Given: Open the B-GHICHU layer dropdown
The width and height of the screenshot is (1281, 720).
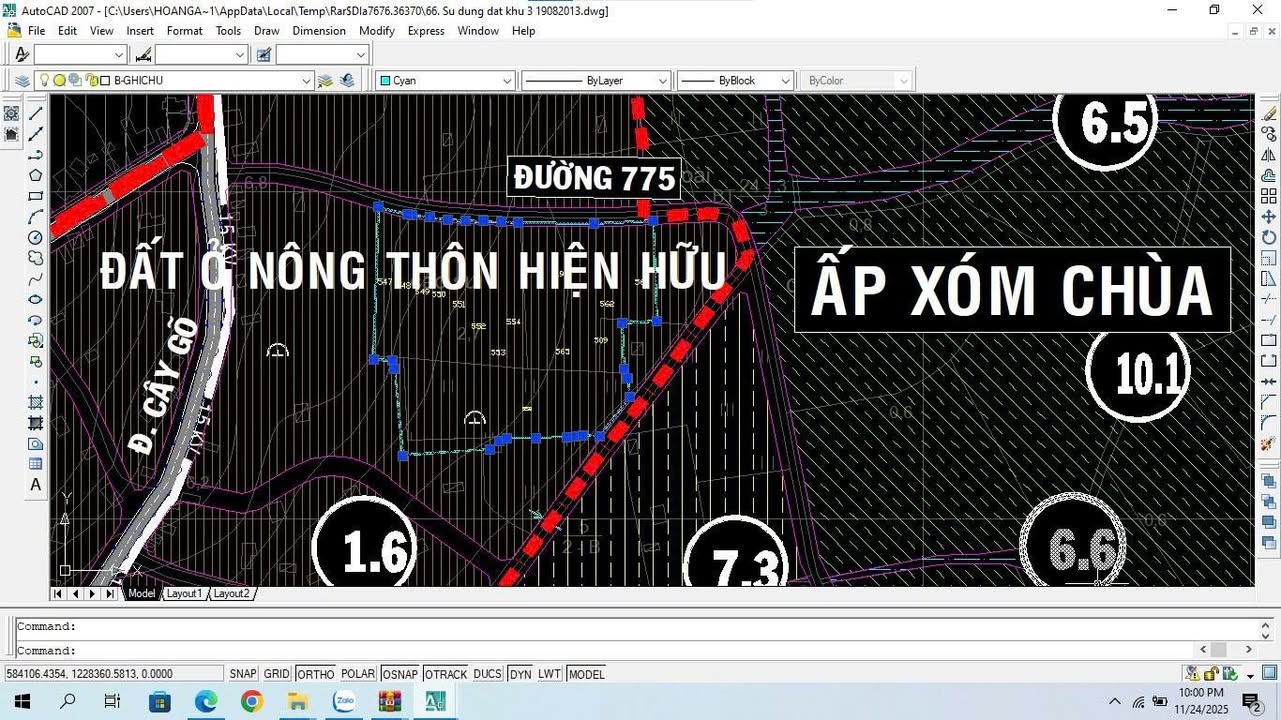Looking at the screenshot, I should [x=307, y=80].
